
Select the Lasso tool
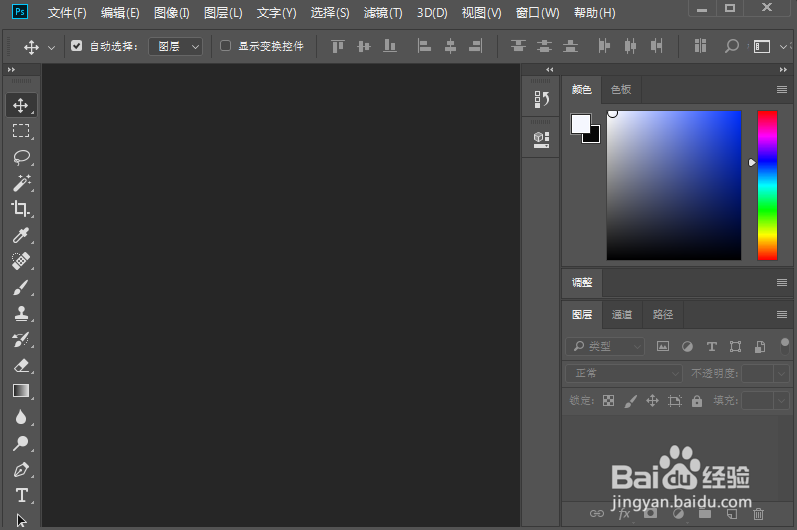coord(21,157)
